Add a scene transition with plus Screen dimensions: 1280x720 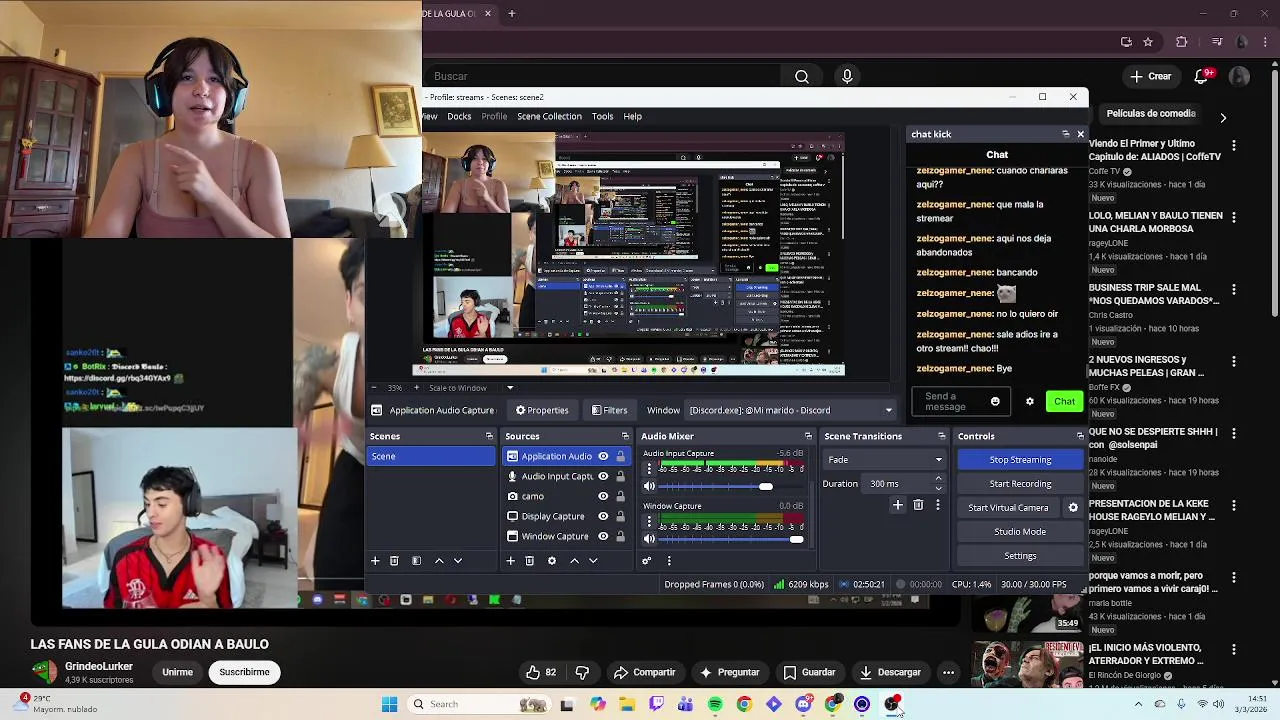tap(897, 506)
